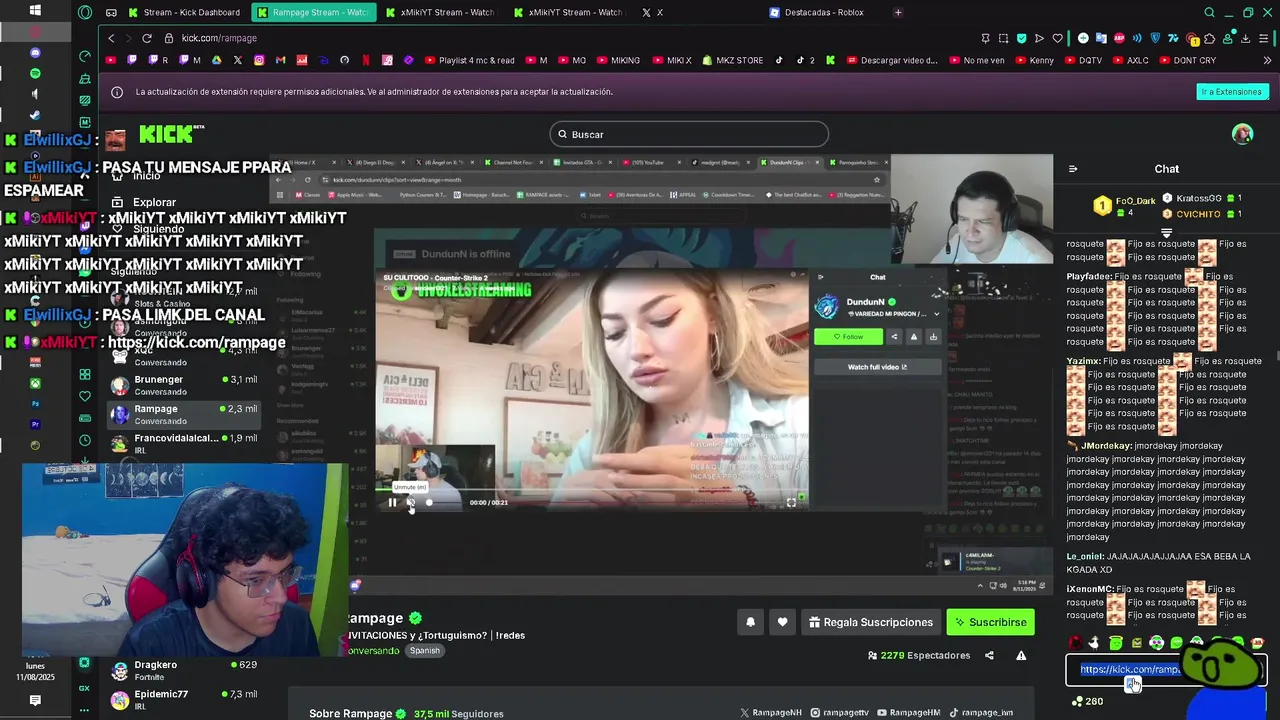Click Regala Suscripciones button
This screenshot has height=720, width=1280.
point(871,622)
